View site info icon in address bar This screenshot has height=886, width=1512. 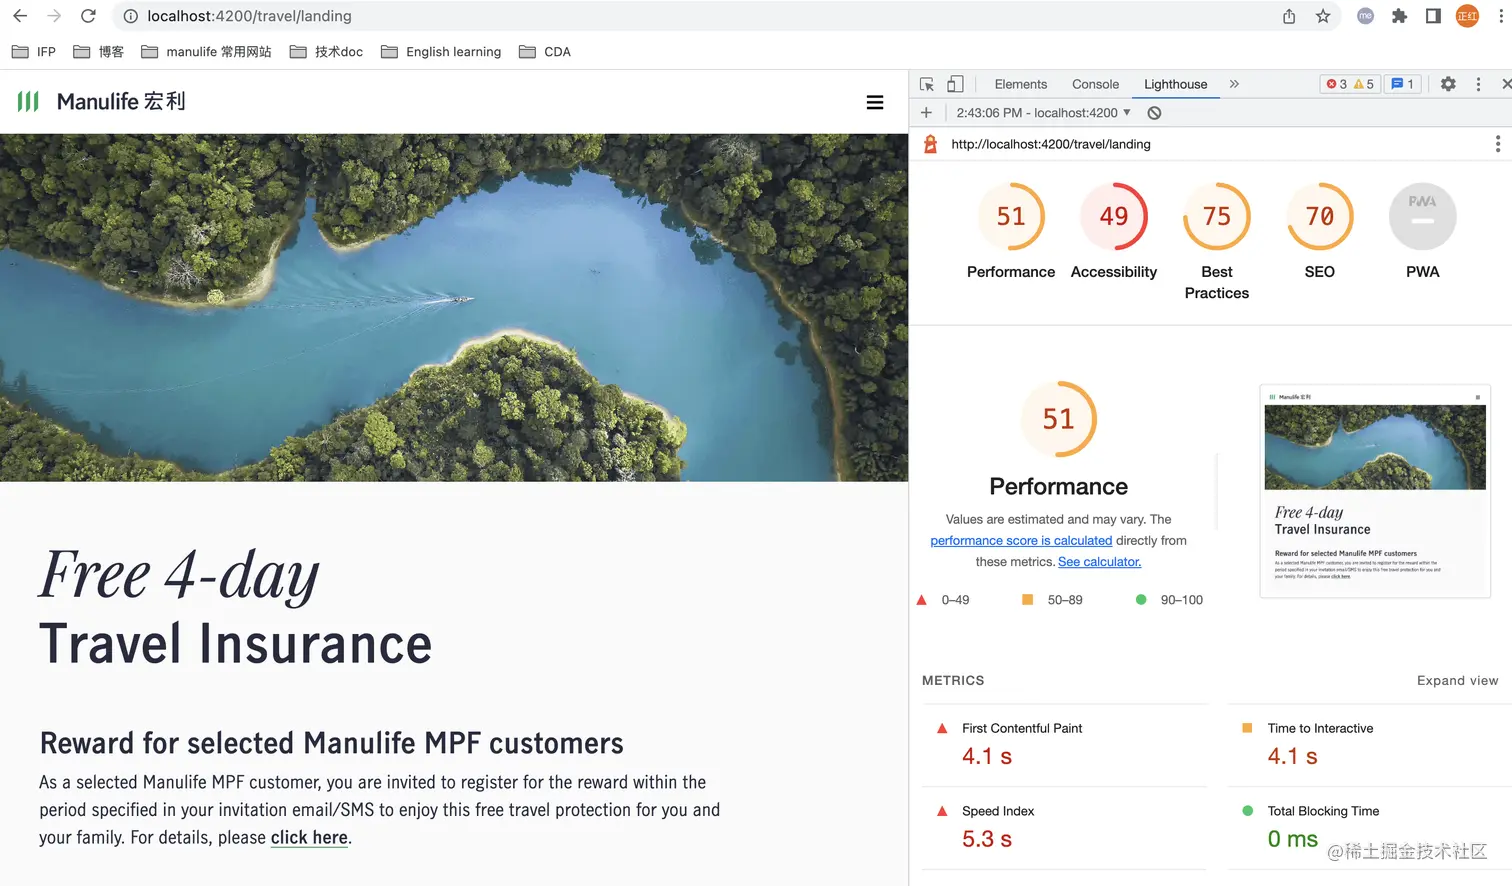click(130, 16)
